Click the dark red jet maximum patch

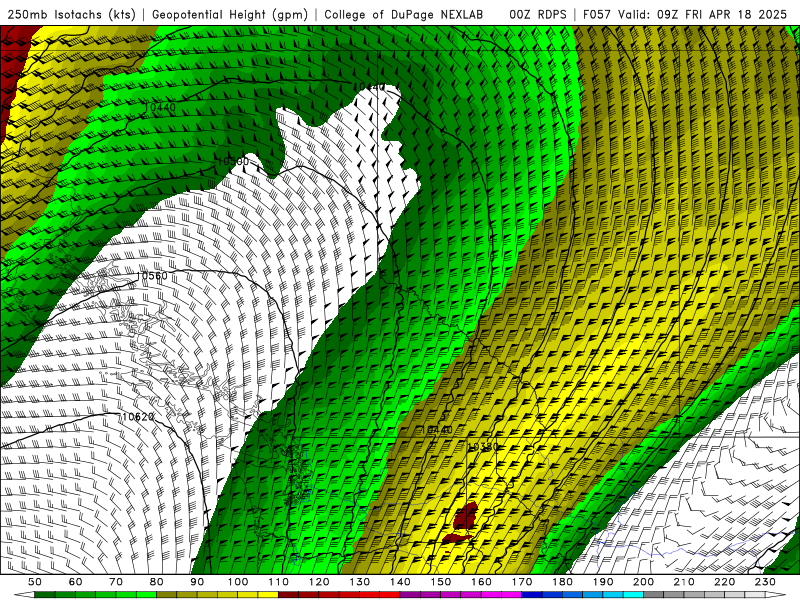coord(465,516)
